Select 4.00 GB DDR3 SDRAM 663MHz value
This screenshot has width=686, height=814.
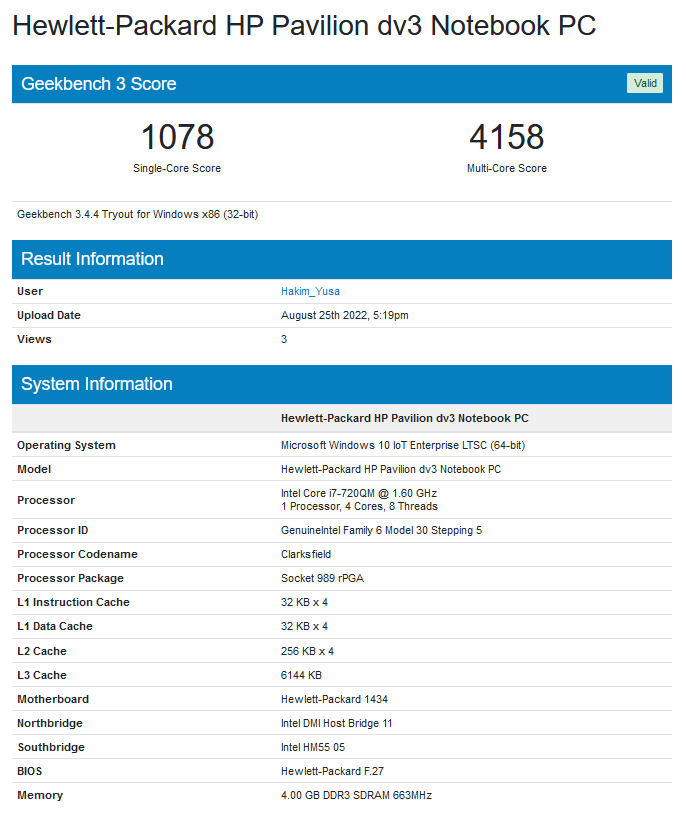click(356, 795)
